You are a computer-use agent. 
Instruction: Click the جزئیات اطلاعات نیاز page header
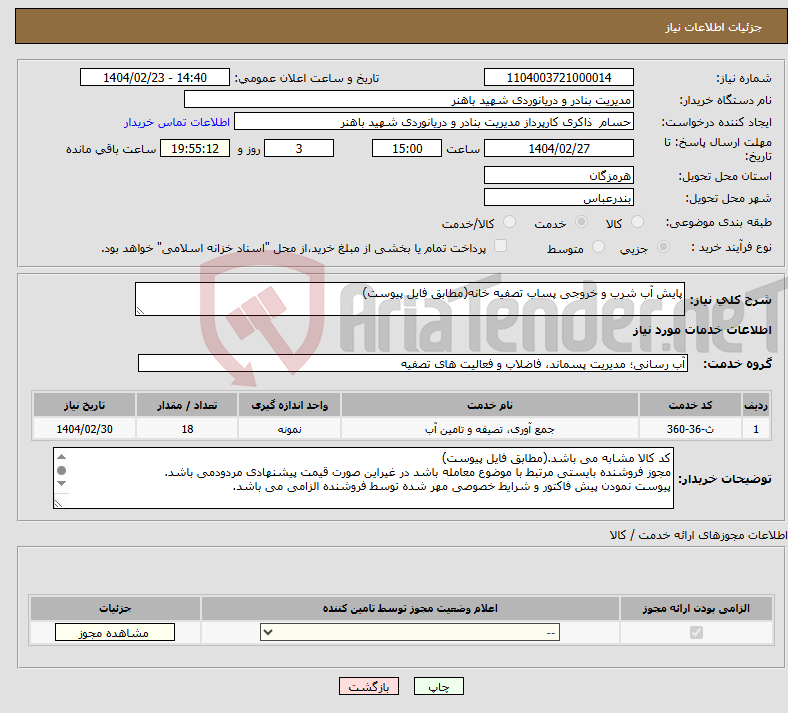pyautogui.click(x=714, y=27)
